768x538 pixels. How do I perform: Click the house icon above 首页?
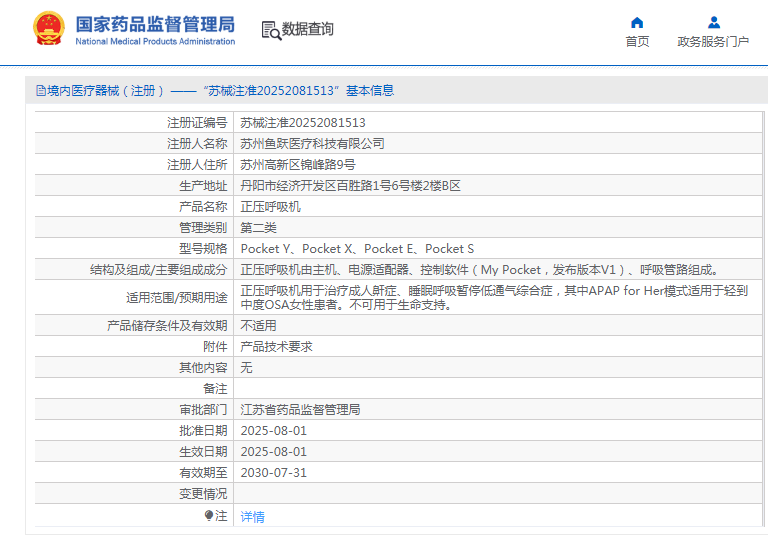[x=637, y=22]
